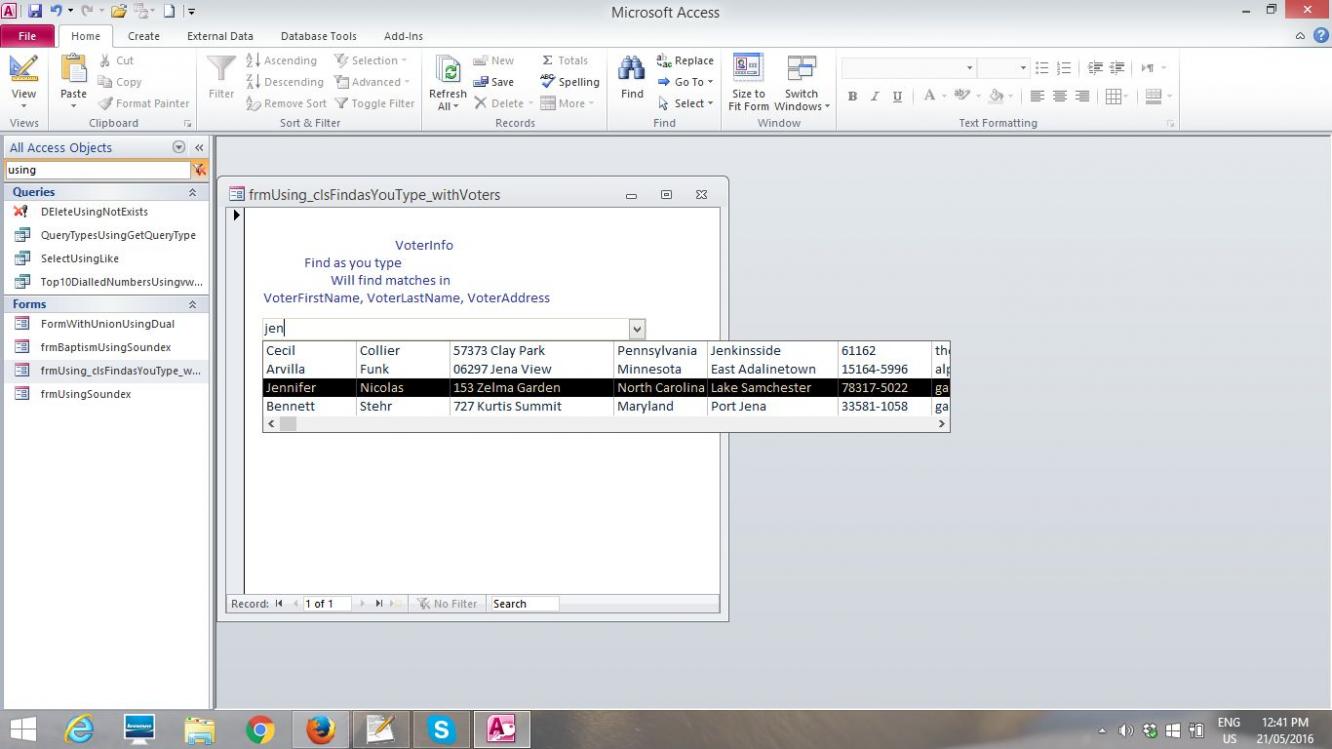Select the Cecil Collier row
The image size is (1332, 749).
coord(606,351)
